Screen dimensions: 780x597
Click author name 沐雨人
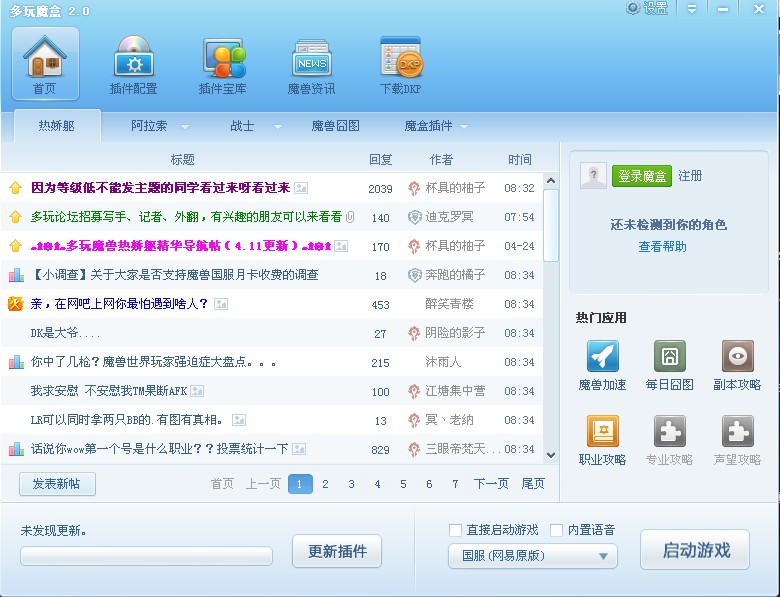pos(443,362)
